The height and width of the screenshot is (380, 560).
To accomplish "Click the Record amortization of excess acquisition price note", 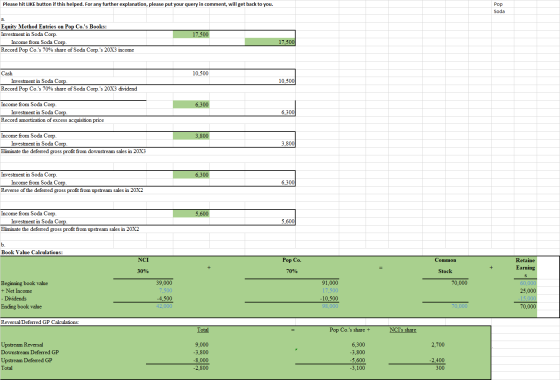I will (52, 120).
